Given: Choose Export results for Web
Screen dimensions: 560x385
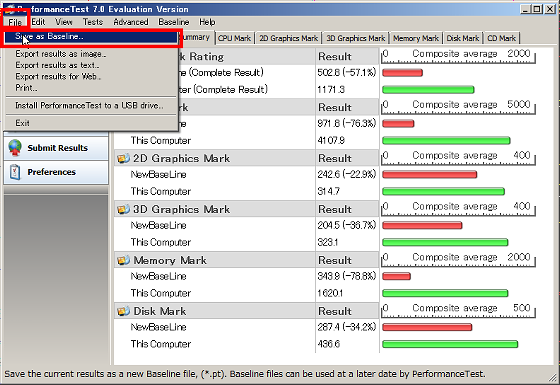Looking at the screenshot, I should click(91, 76).
